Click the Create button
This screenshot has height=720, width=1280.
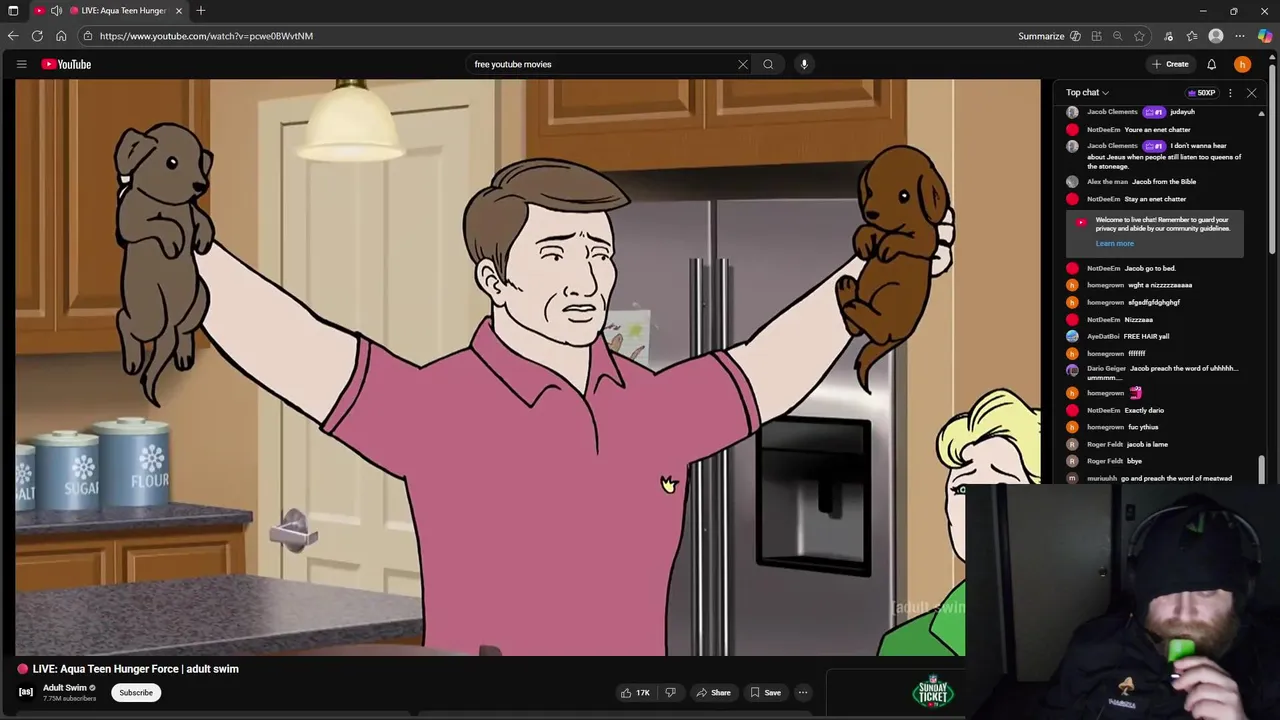tap(1170, 64)
